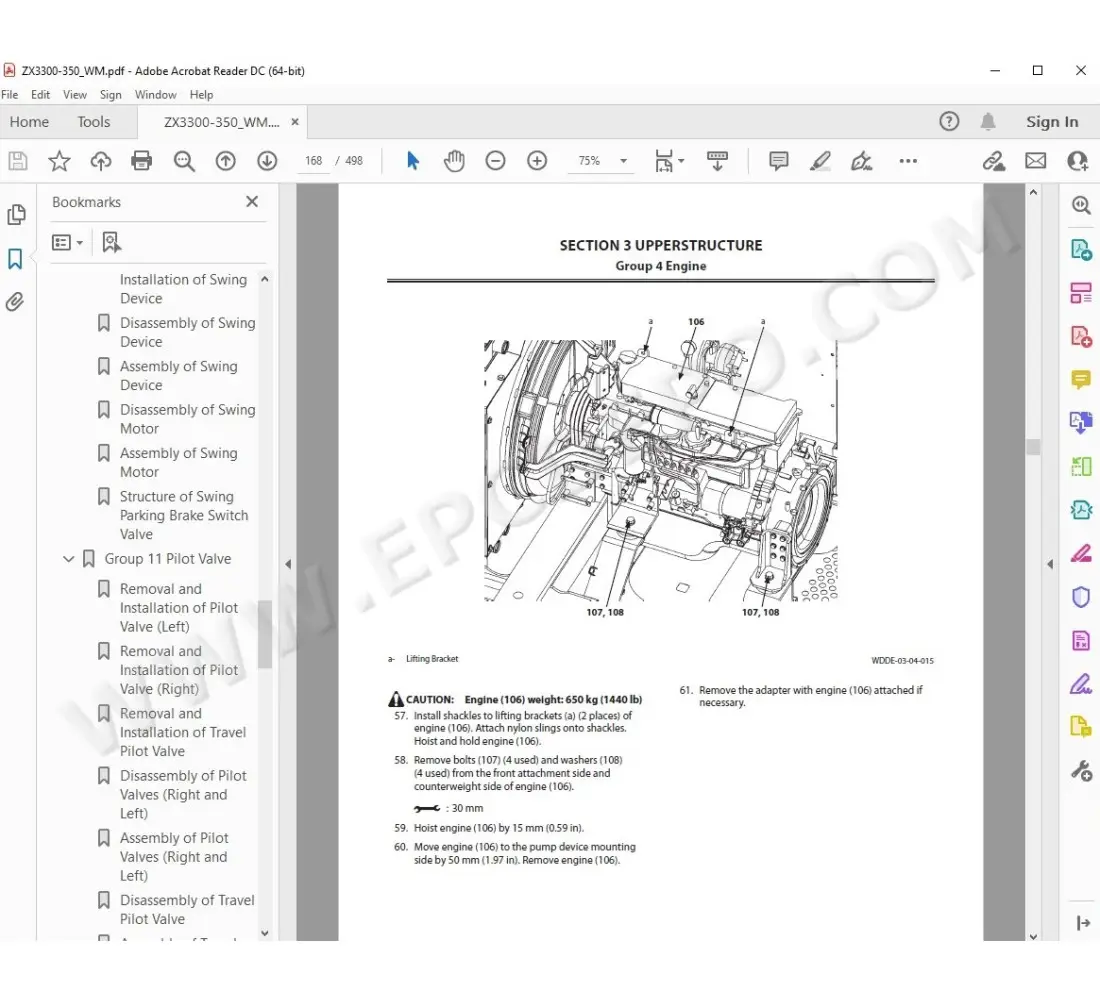The height and width of the screenshot is (1000, 1100).
Task: Open Disassembly of Swing Motor bookmark
Action: pos(187,419)
